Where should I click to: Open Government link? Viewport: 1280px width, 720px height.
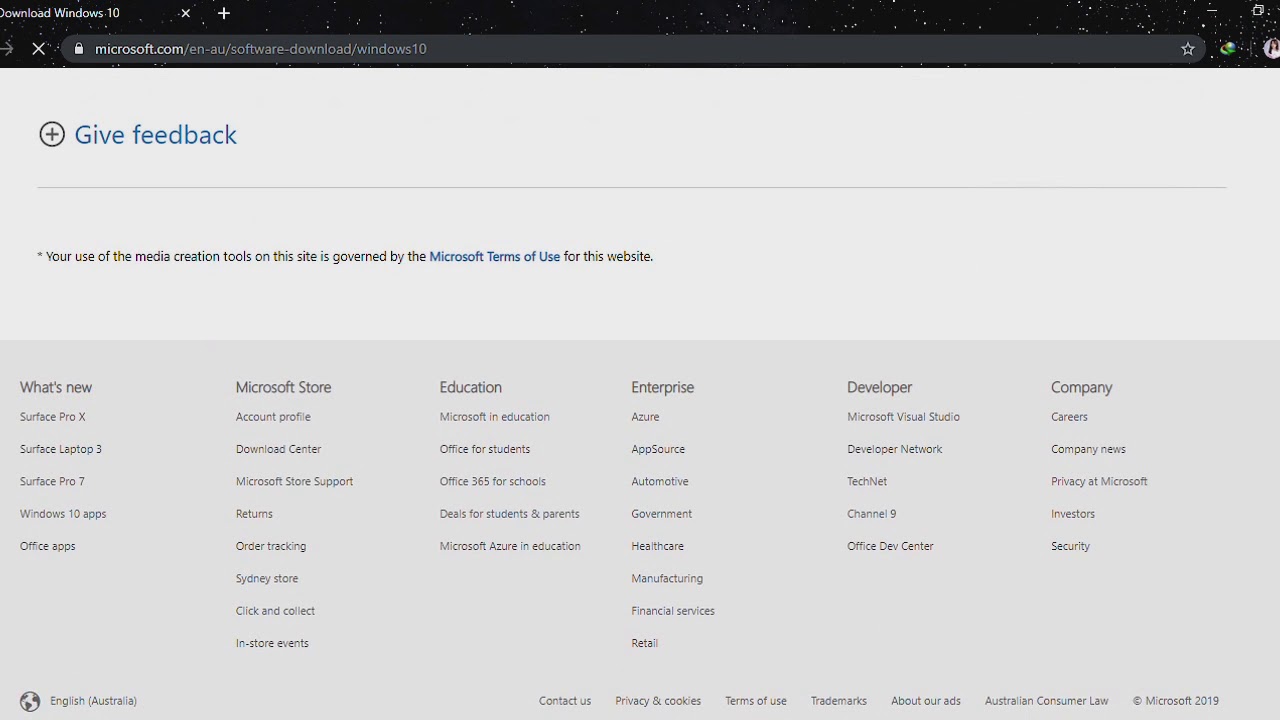click(x=662, y=514)
